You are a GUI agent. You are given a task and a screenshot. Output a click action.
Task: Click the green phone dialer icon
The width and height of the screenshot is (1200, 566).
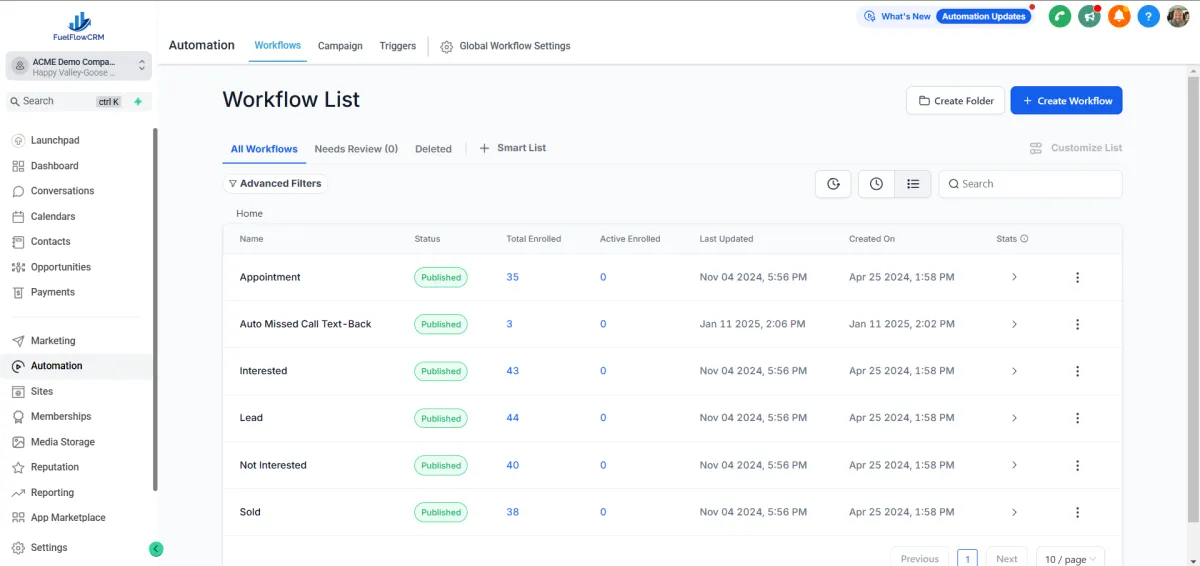1059,16
